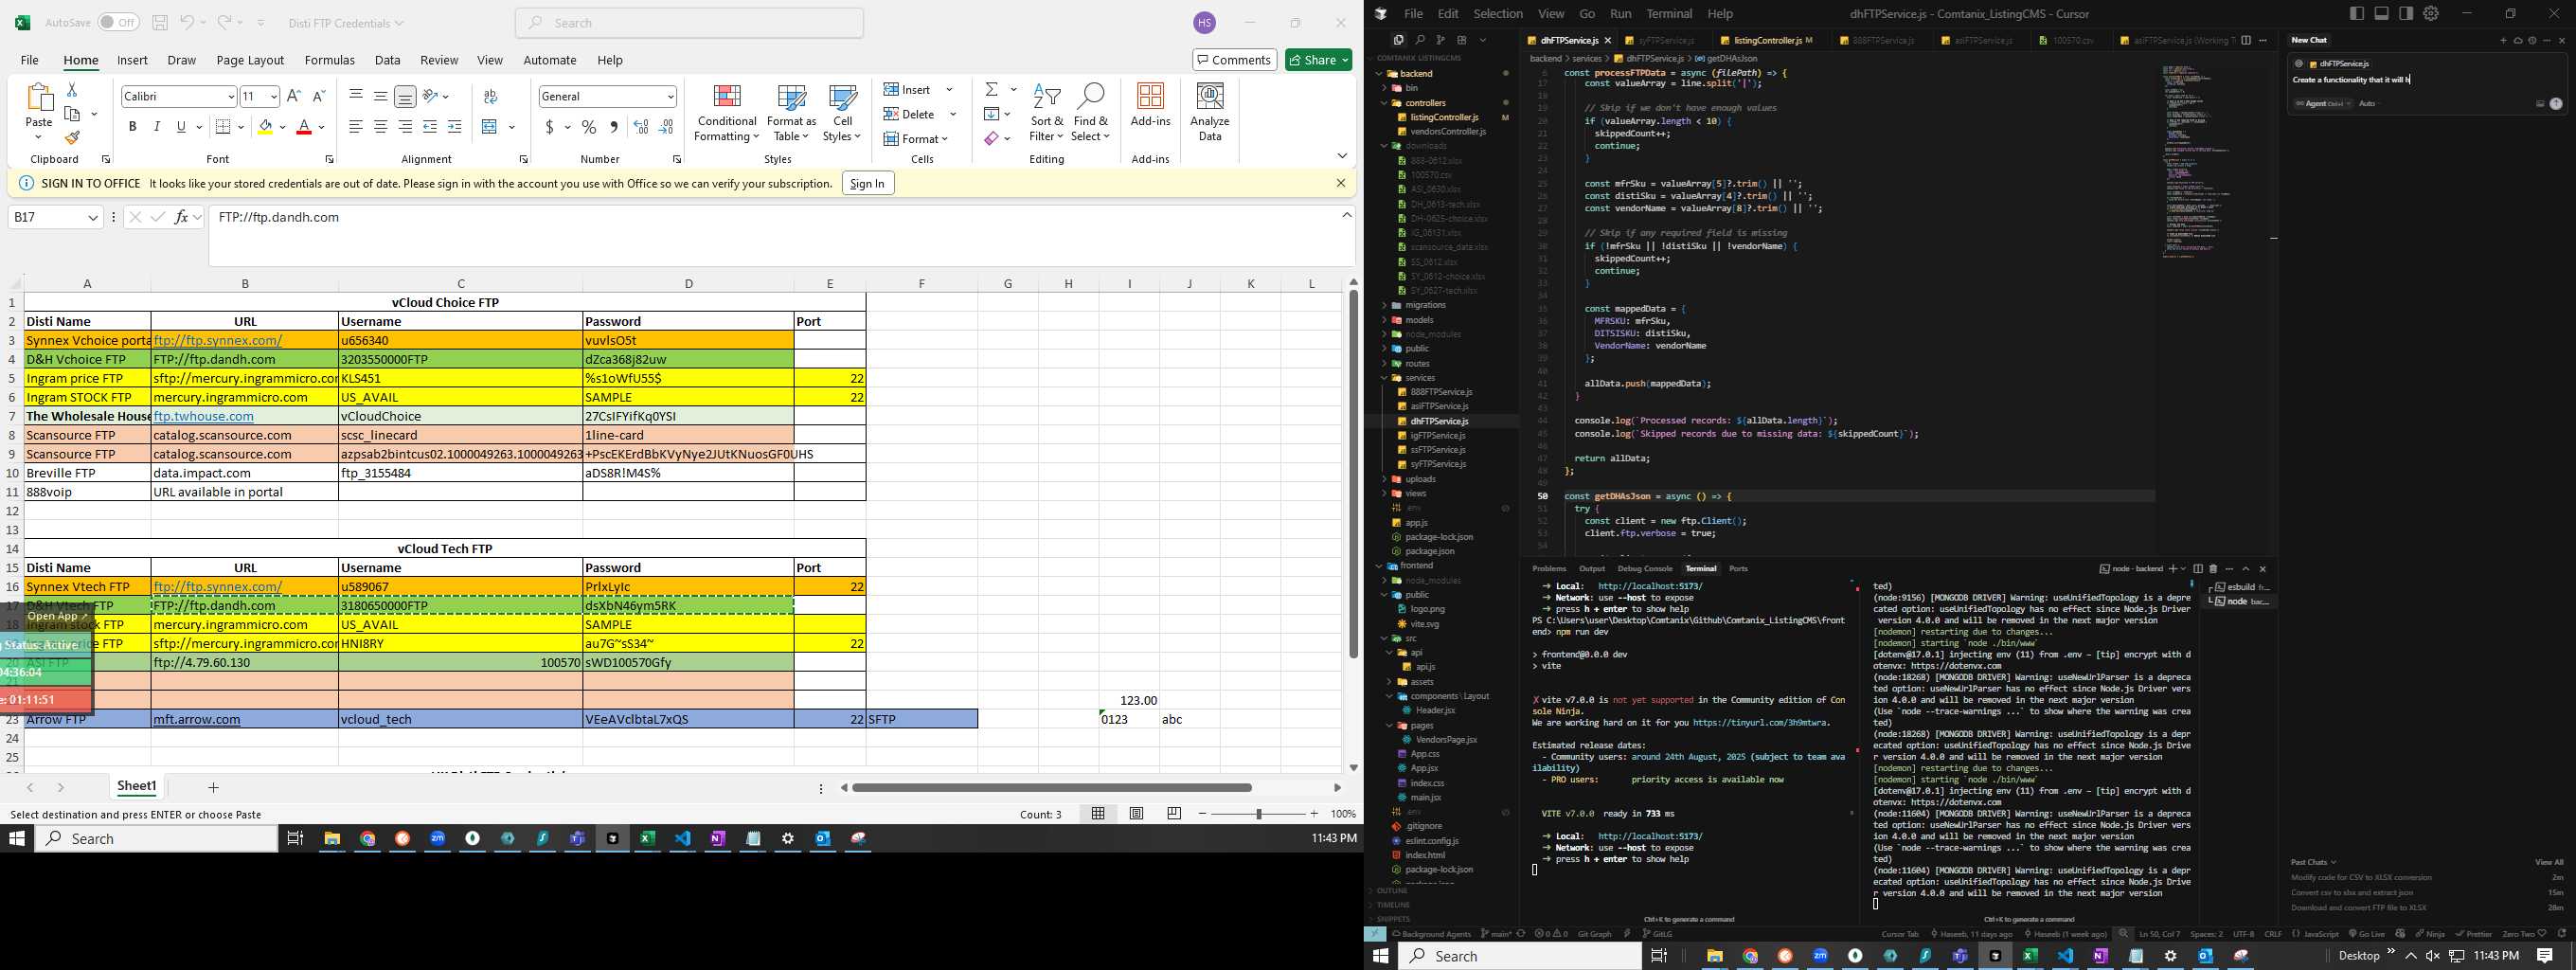Open the Fill Color dropdown arrow

283,127
